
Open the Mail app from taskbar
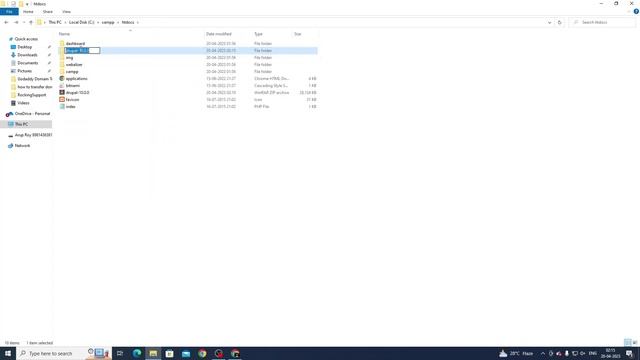click(x=186, y=353)
